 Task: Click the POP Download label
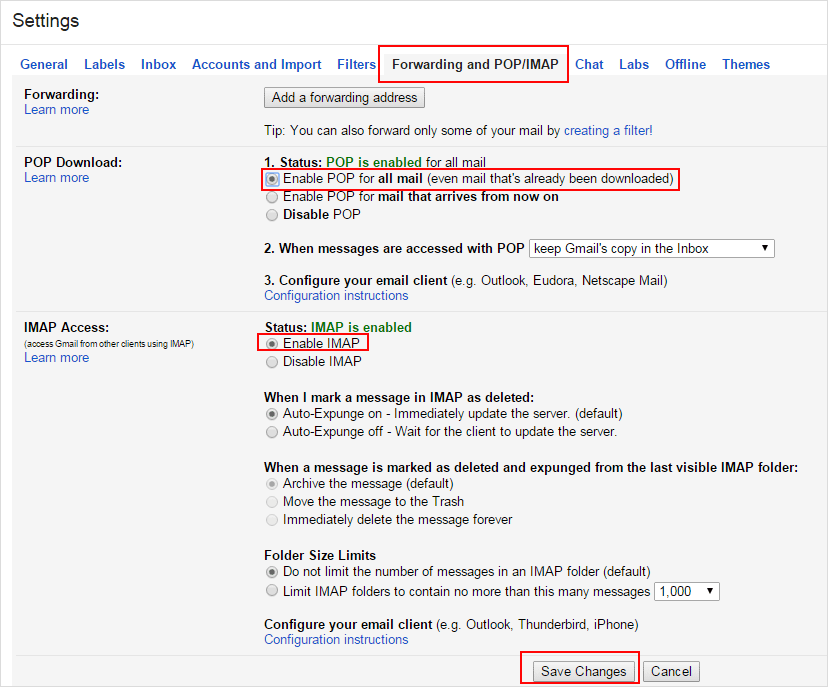click(x=73, y=163)
